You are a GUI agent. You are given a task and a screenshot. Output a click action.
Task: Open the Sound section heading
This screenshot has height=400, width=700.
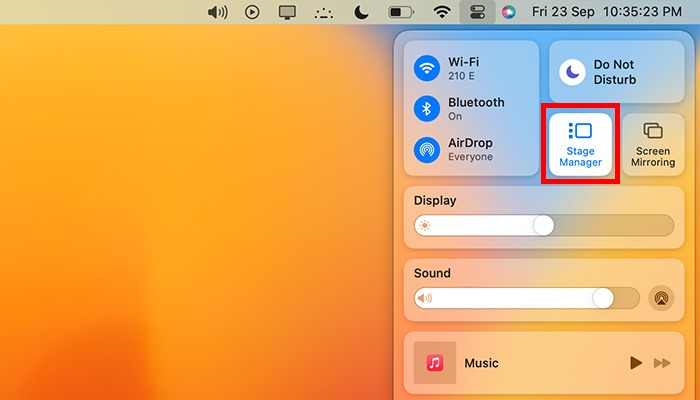click(432, 273)
